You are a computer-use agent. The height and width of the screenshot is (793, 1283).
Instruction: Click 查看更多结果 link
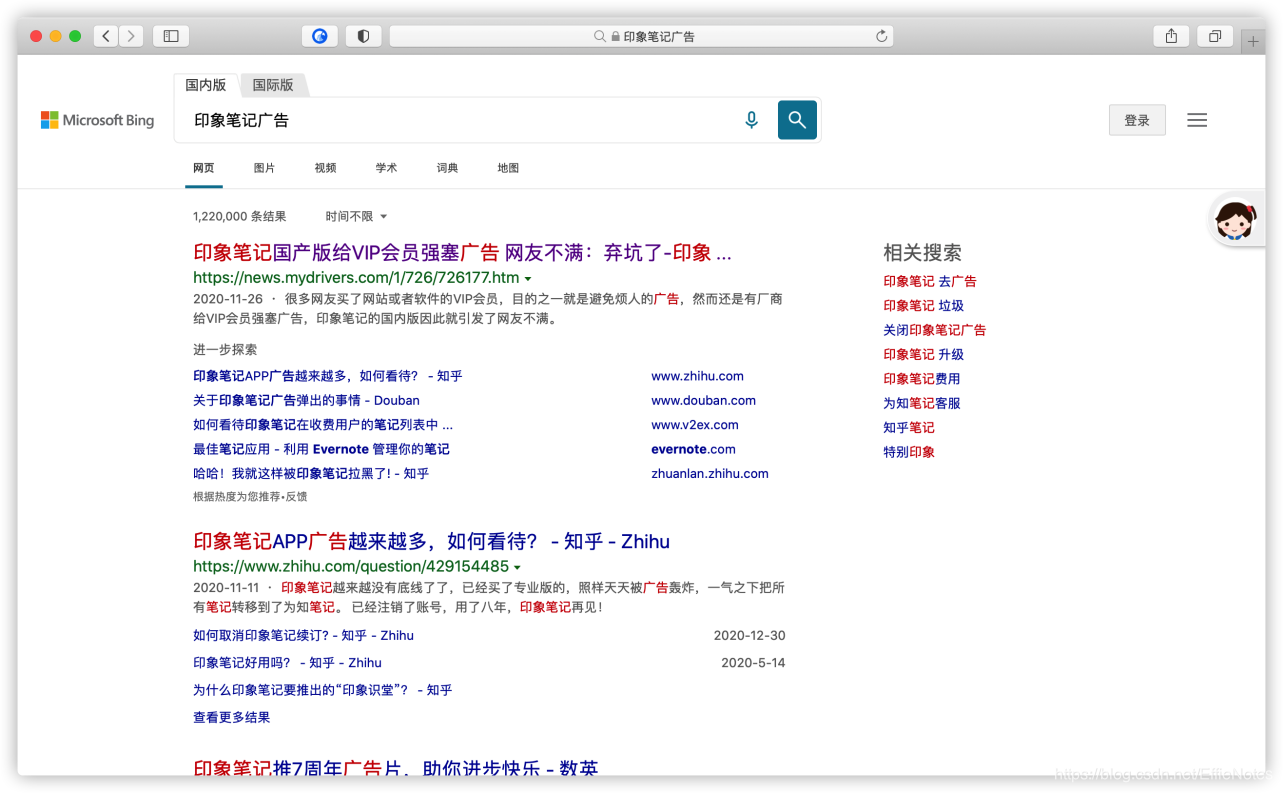[232, 717]
